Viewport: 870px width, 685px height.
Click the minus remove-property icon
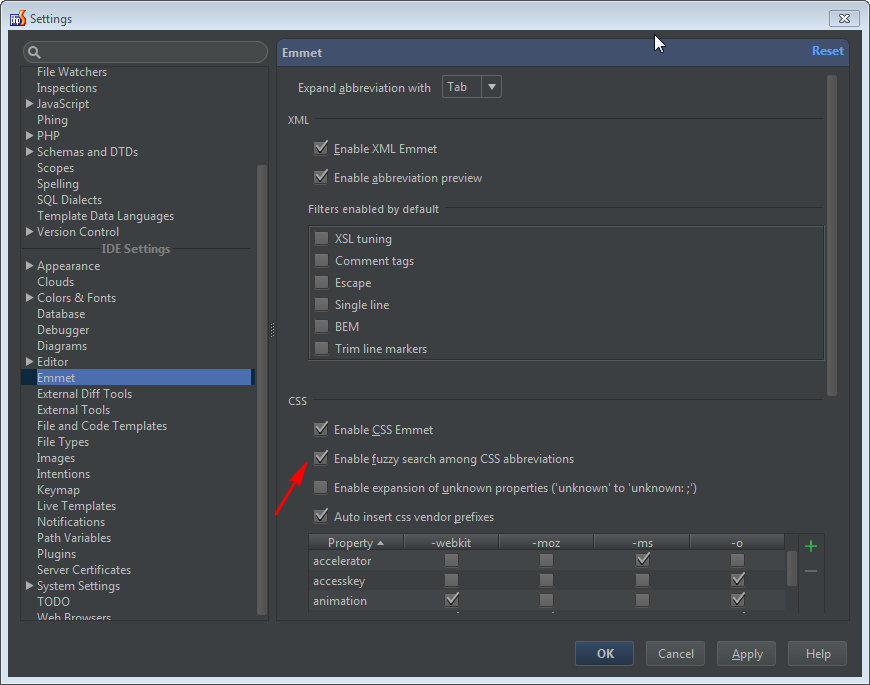tap(811, 571)
